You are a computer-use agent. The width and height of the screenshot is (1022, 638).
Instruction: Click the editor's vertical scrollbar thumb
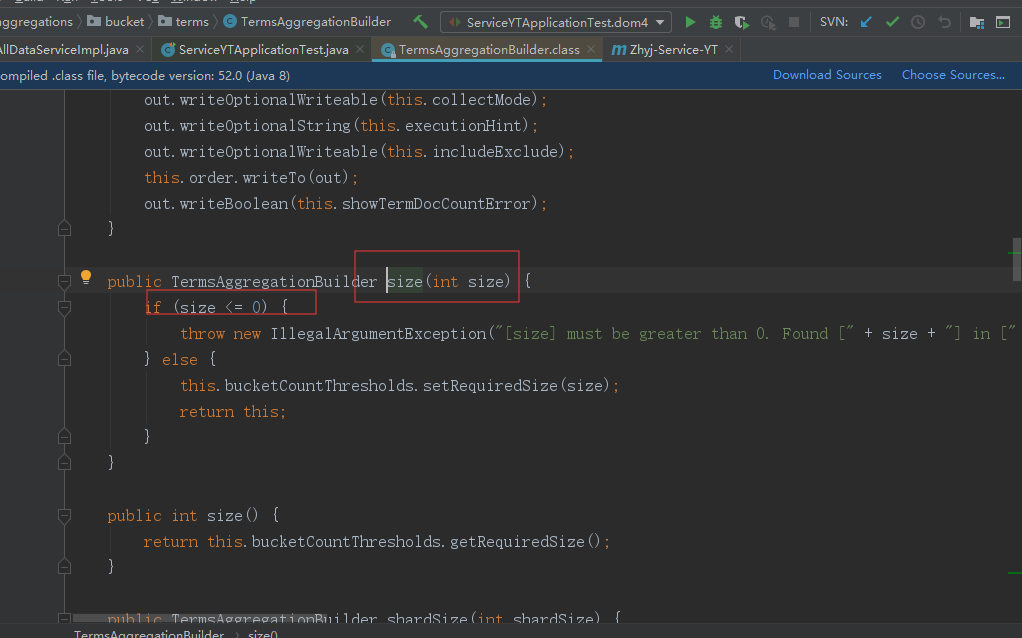click(1017, 260)
